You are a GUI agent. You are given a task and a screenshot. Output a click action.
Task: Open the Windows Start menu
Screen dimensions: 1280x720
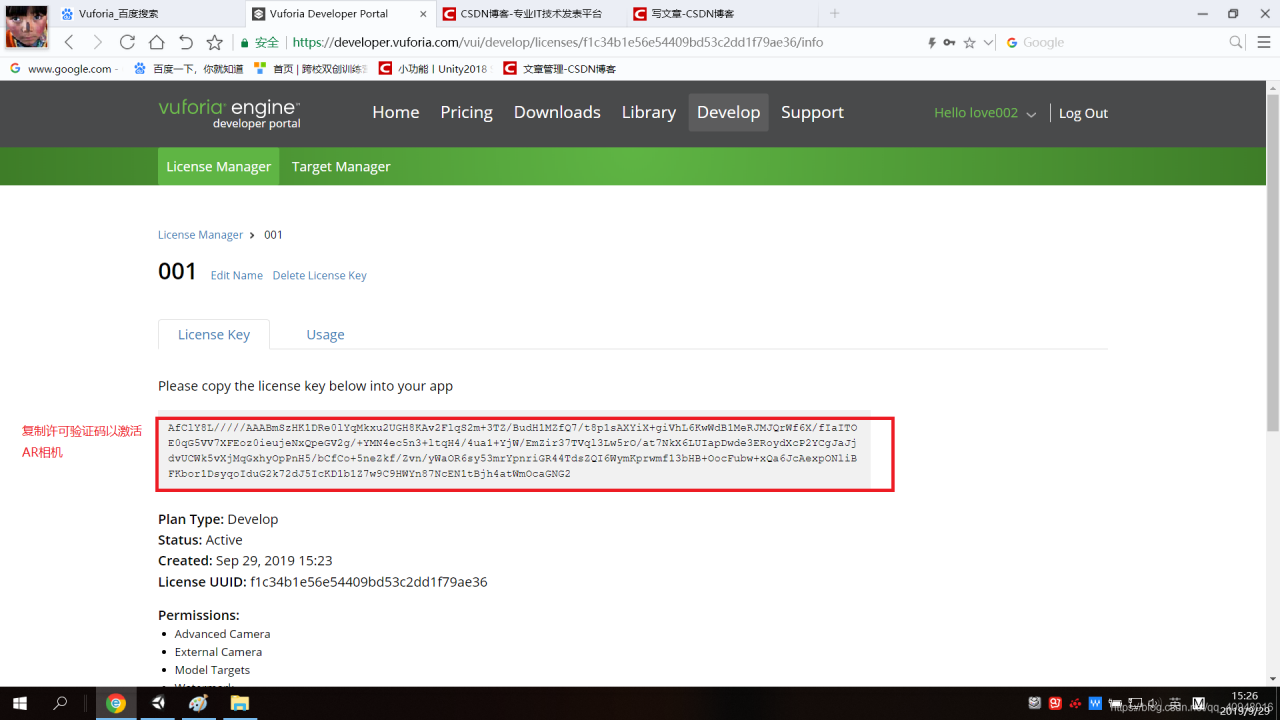(x=19, y=703)
